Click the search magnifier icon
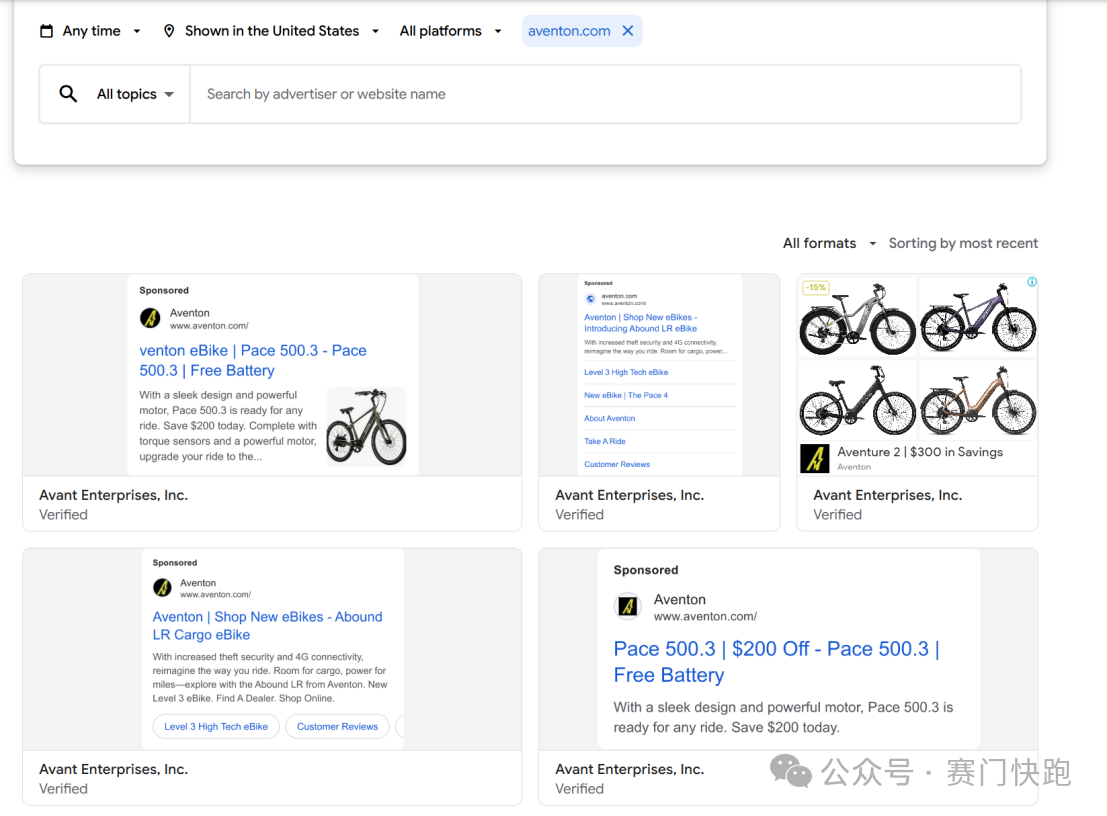Viewport: 1107px width, 816px height. point(68,94)
